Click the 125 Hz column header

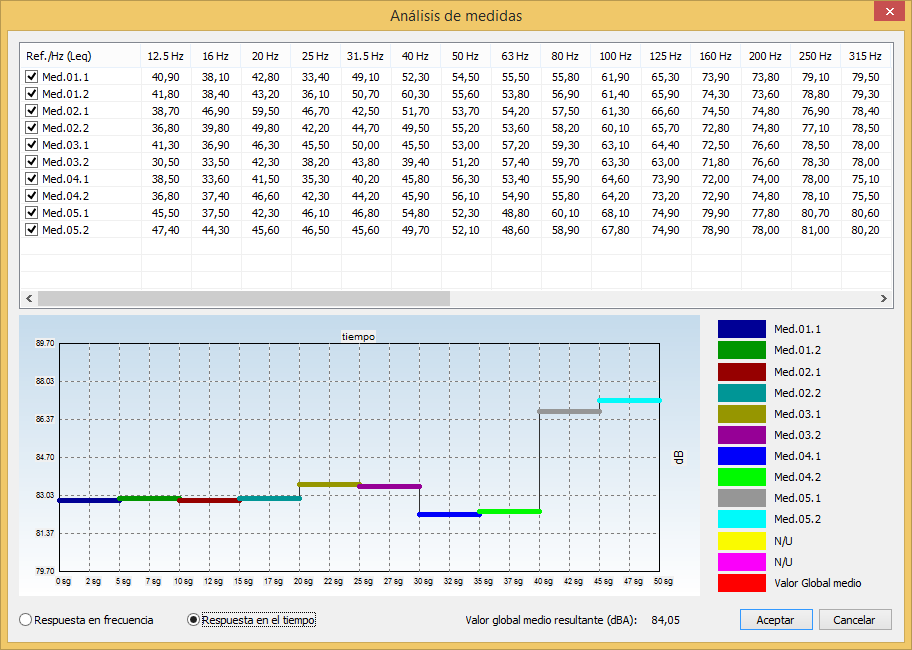click(x=665, y=56)
